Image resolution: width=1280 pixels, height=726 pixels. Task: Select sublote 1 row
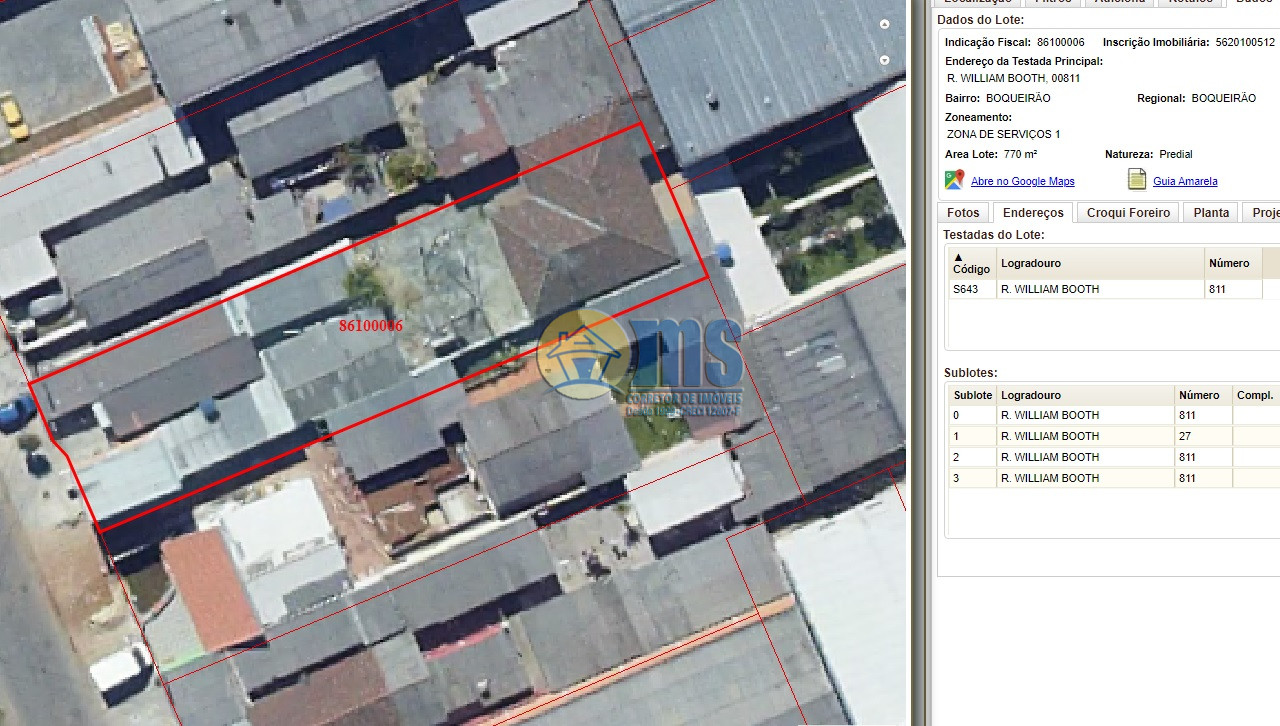(1114, 436)
